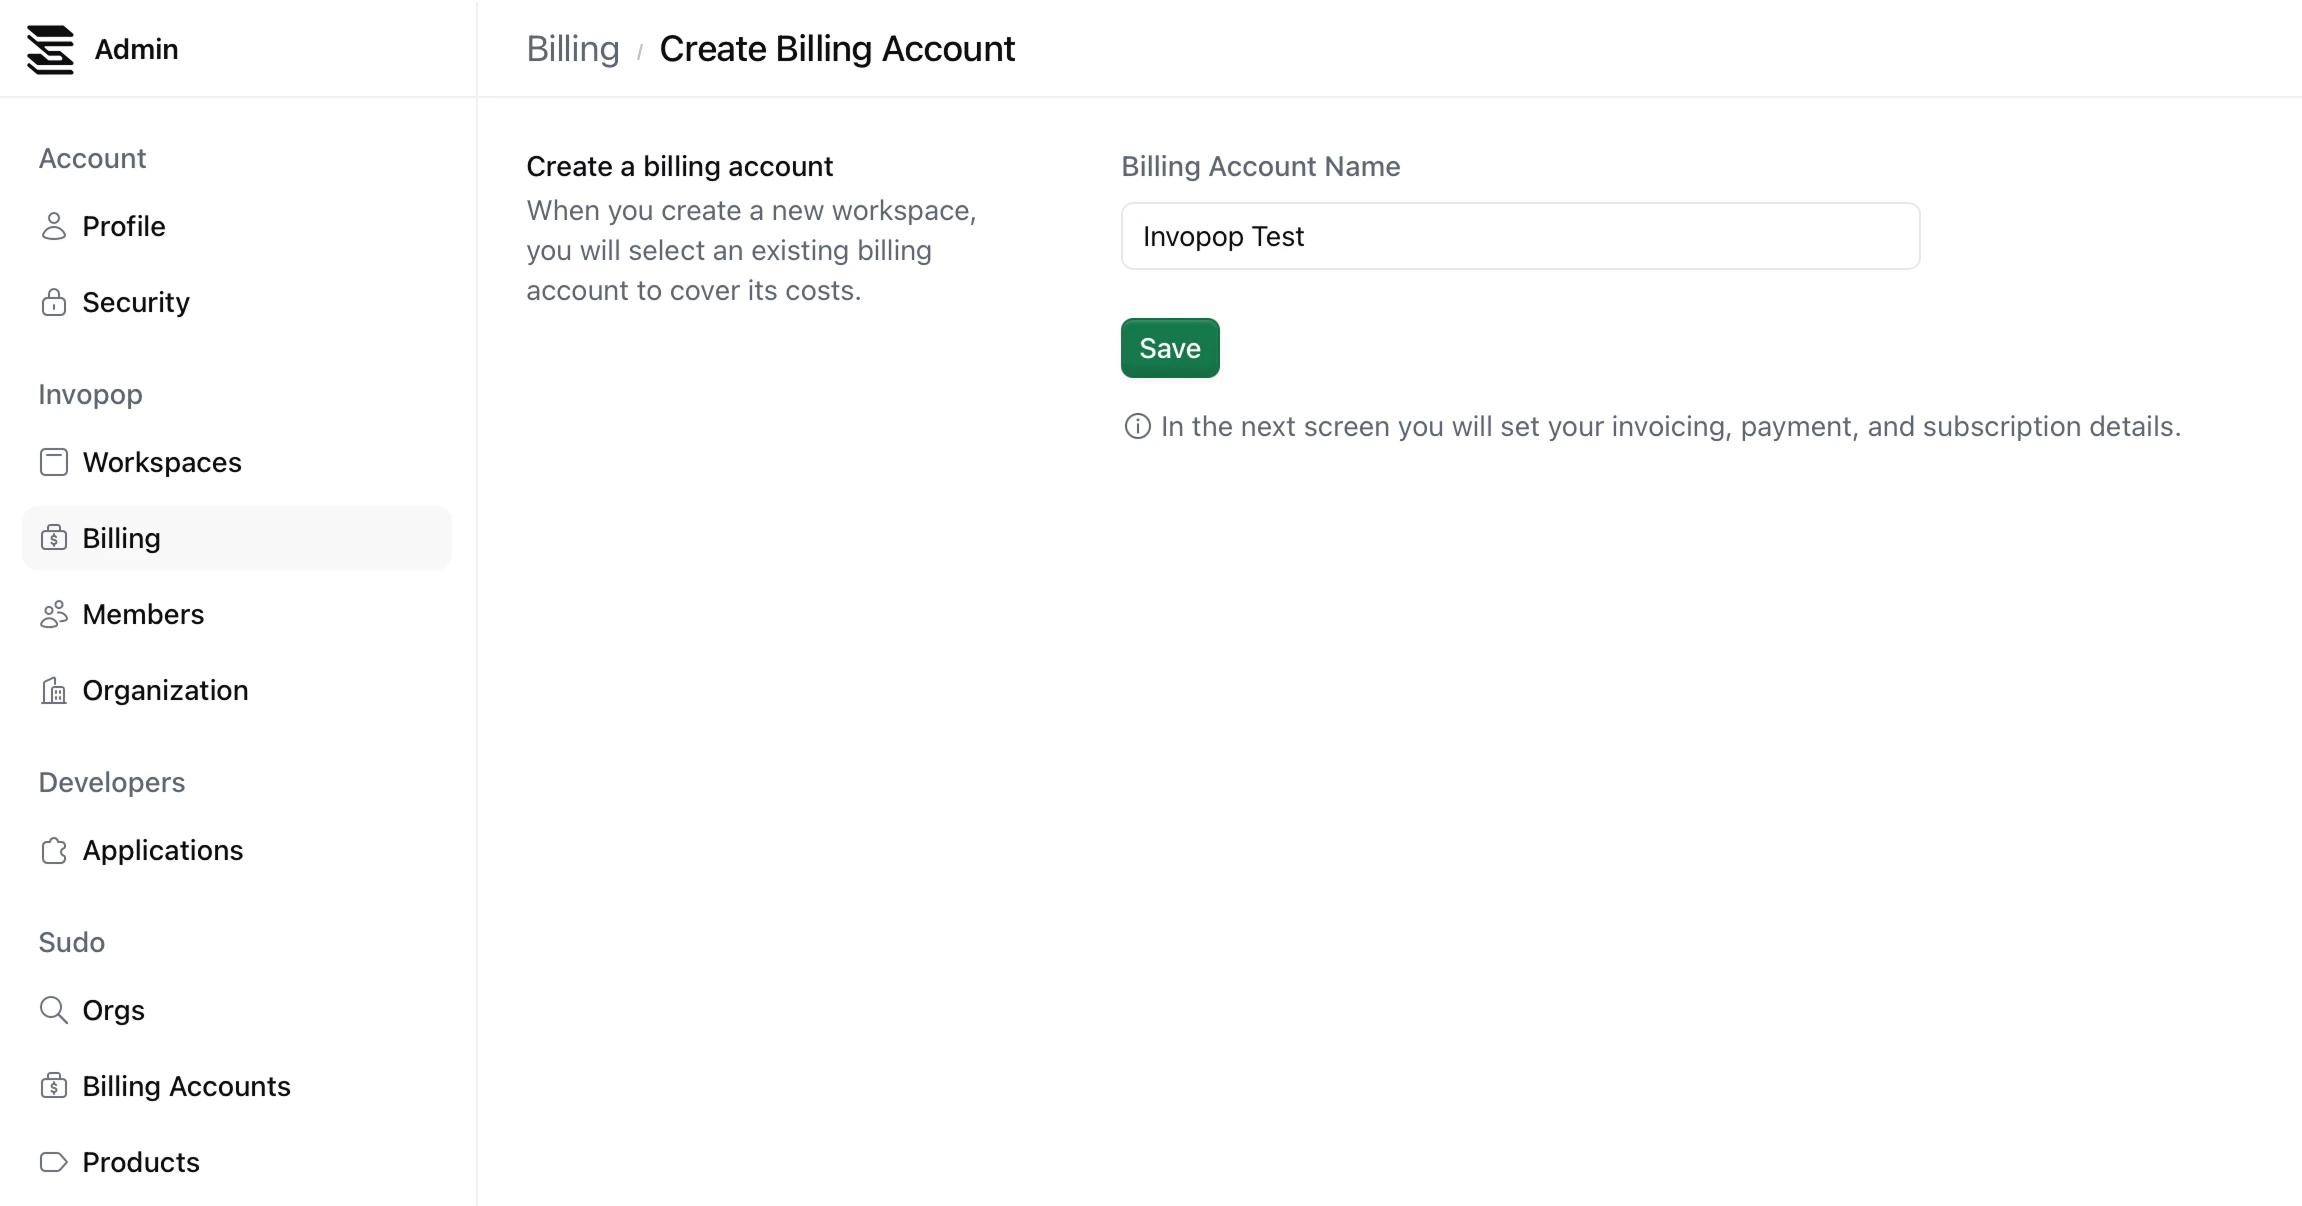Open the Workspaces section
This screenshot has height=1206, width=2302.
point(162,462)
